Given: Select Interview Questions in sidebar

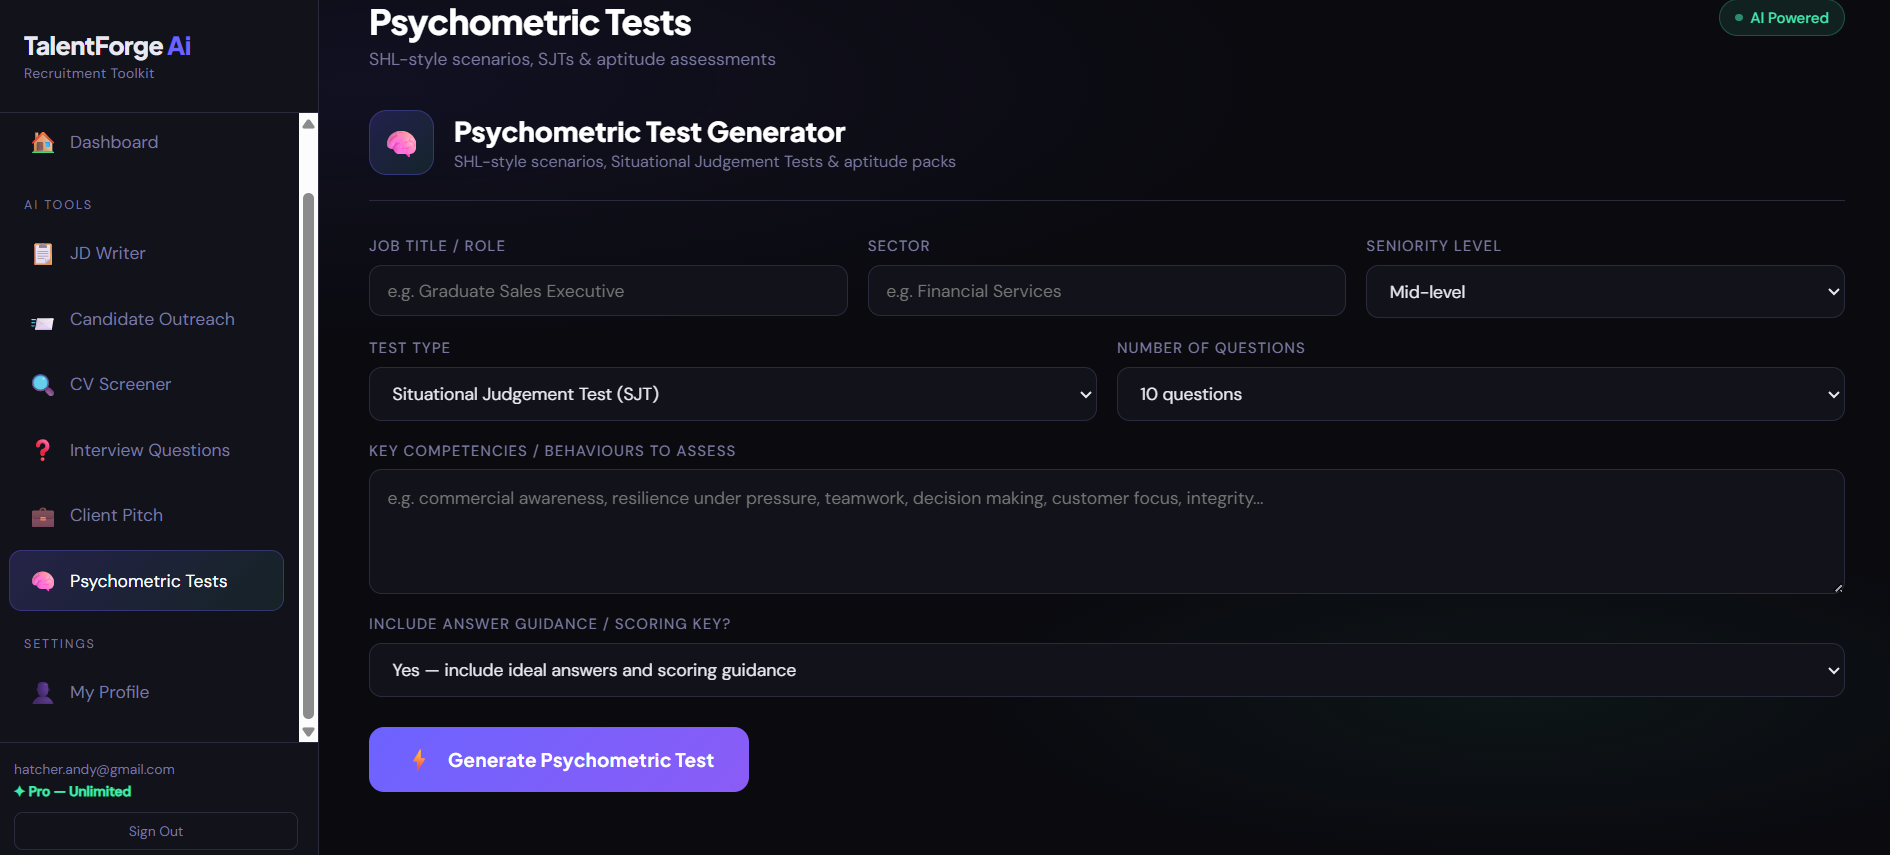Looking at the screenshot, I should point(146,450).
